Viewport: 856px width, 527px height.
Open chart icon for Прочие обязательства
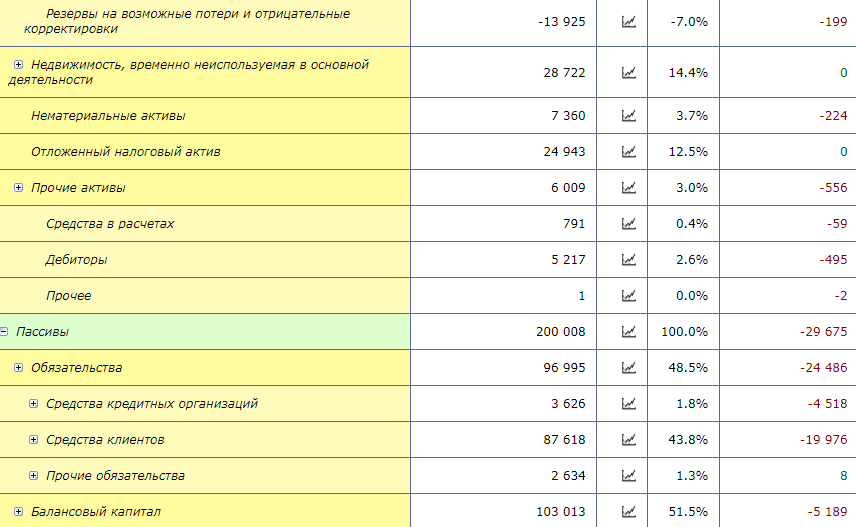click(x=628, y=476)
